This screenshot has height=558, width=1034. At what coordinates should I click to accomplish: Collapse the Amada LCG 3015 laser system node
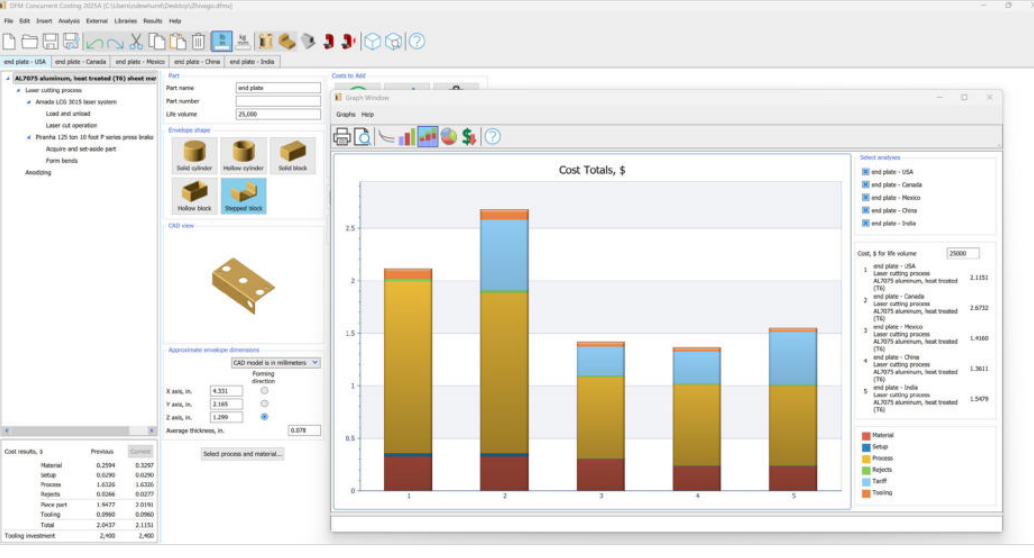pyautogui.click(x=29, y=102)
